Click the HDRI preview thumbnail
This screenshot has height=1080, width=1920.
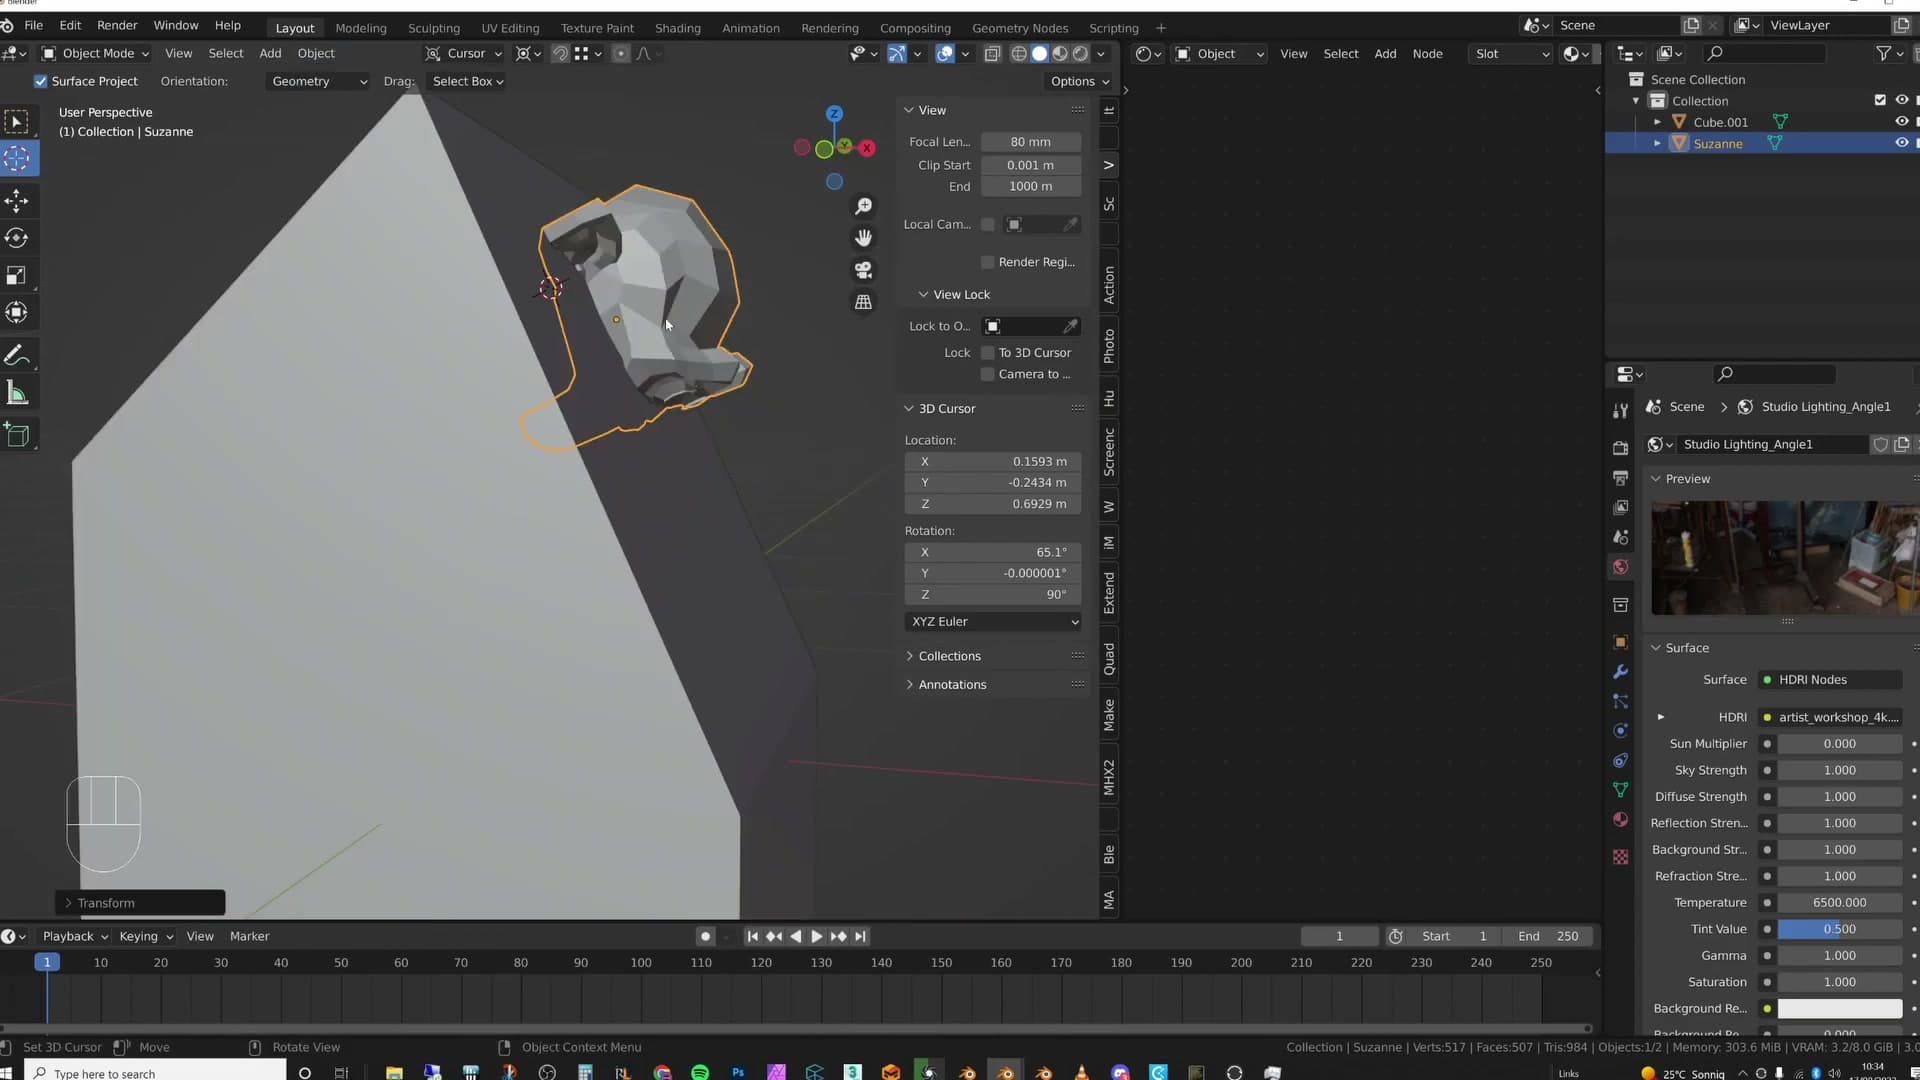[x=1785, y=558]
